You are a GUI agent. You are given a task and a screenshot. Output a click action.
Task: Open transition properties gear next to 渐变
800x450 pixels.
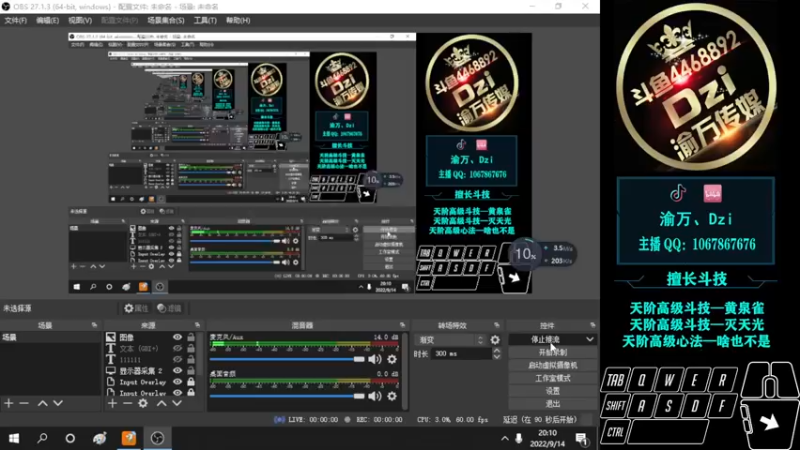click(495, 340)
